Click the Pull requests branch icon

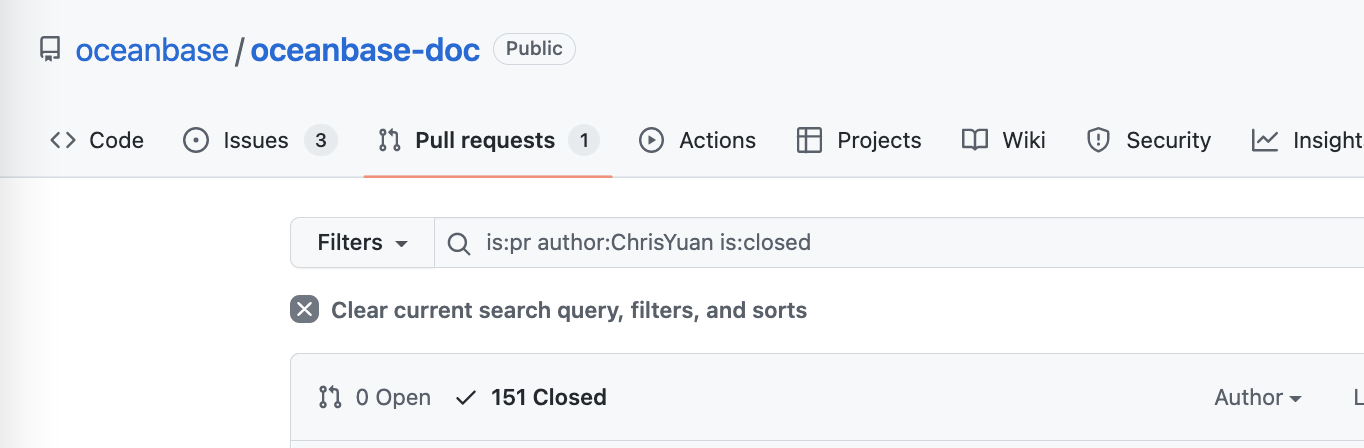(389, 141)
